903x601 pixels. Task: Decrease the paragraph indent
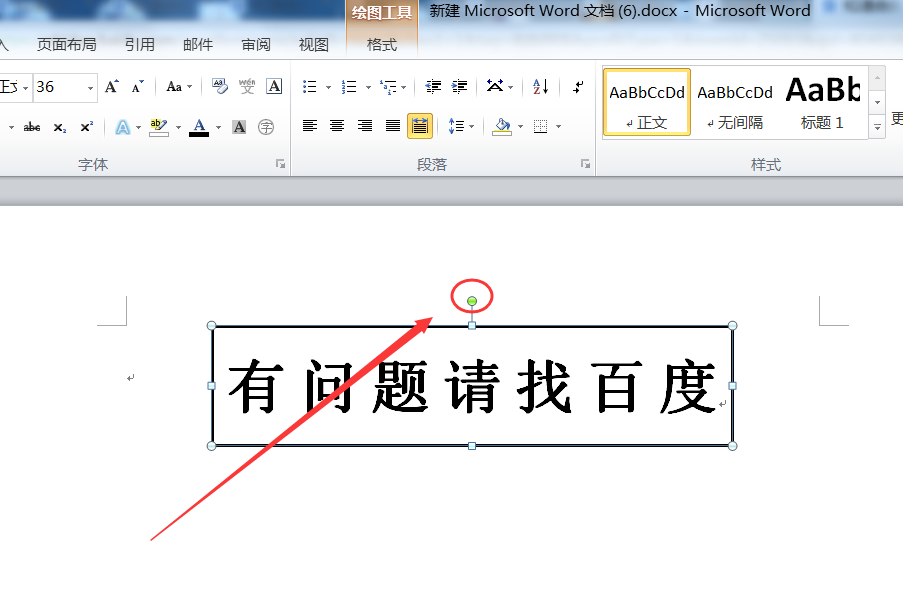click(x=433, y=87)
